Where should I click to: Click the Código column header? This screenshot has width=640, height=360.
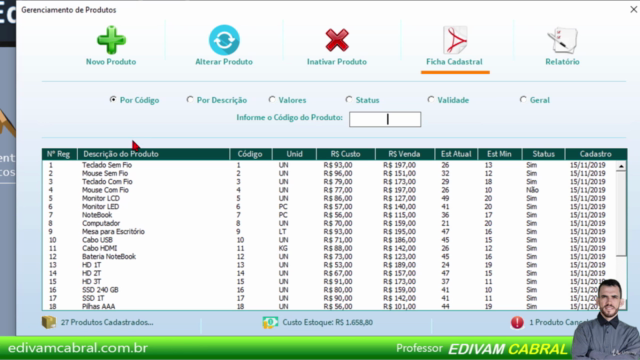point(250,154)
